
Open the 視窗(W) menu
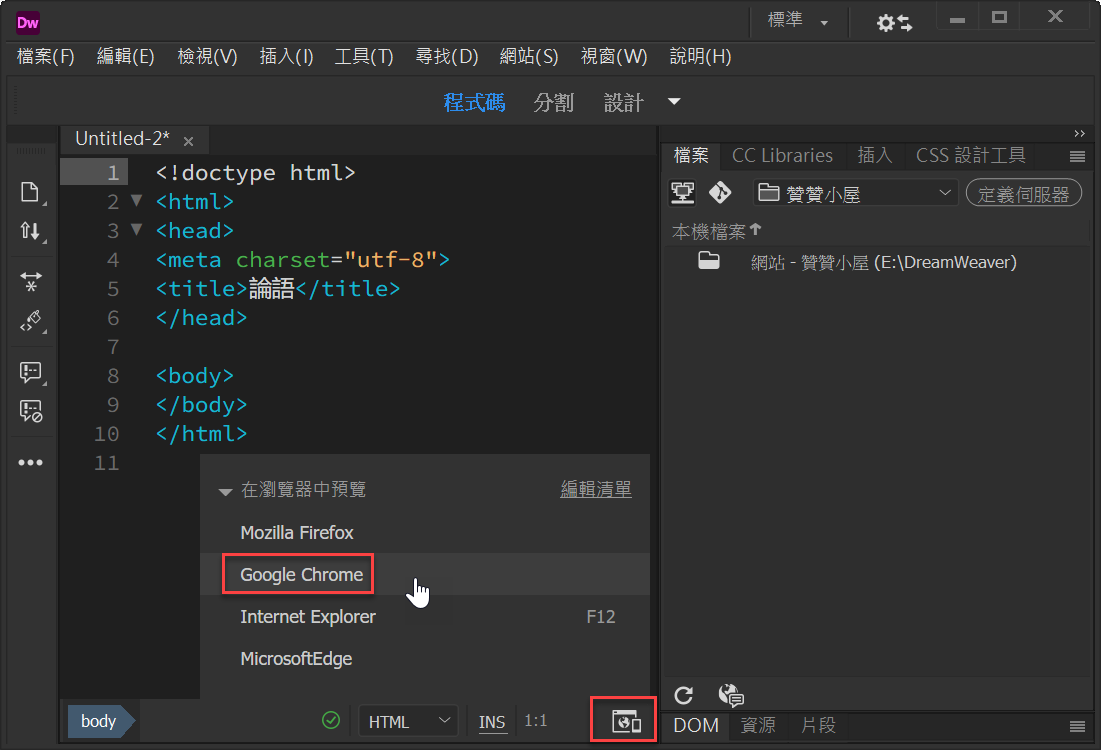[x=614, y=56]
